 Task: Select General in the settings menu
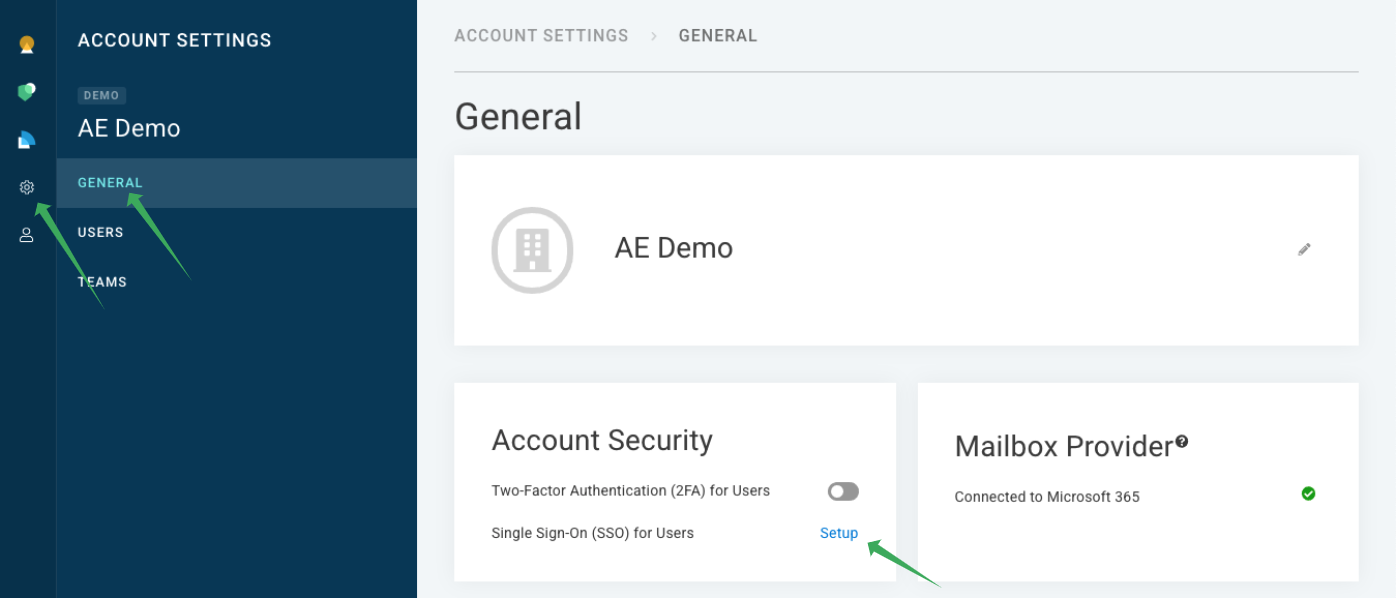pos(237,183)
